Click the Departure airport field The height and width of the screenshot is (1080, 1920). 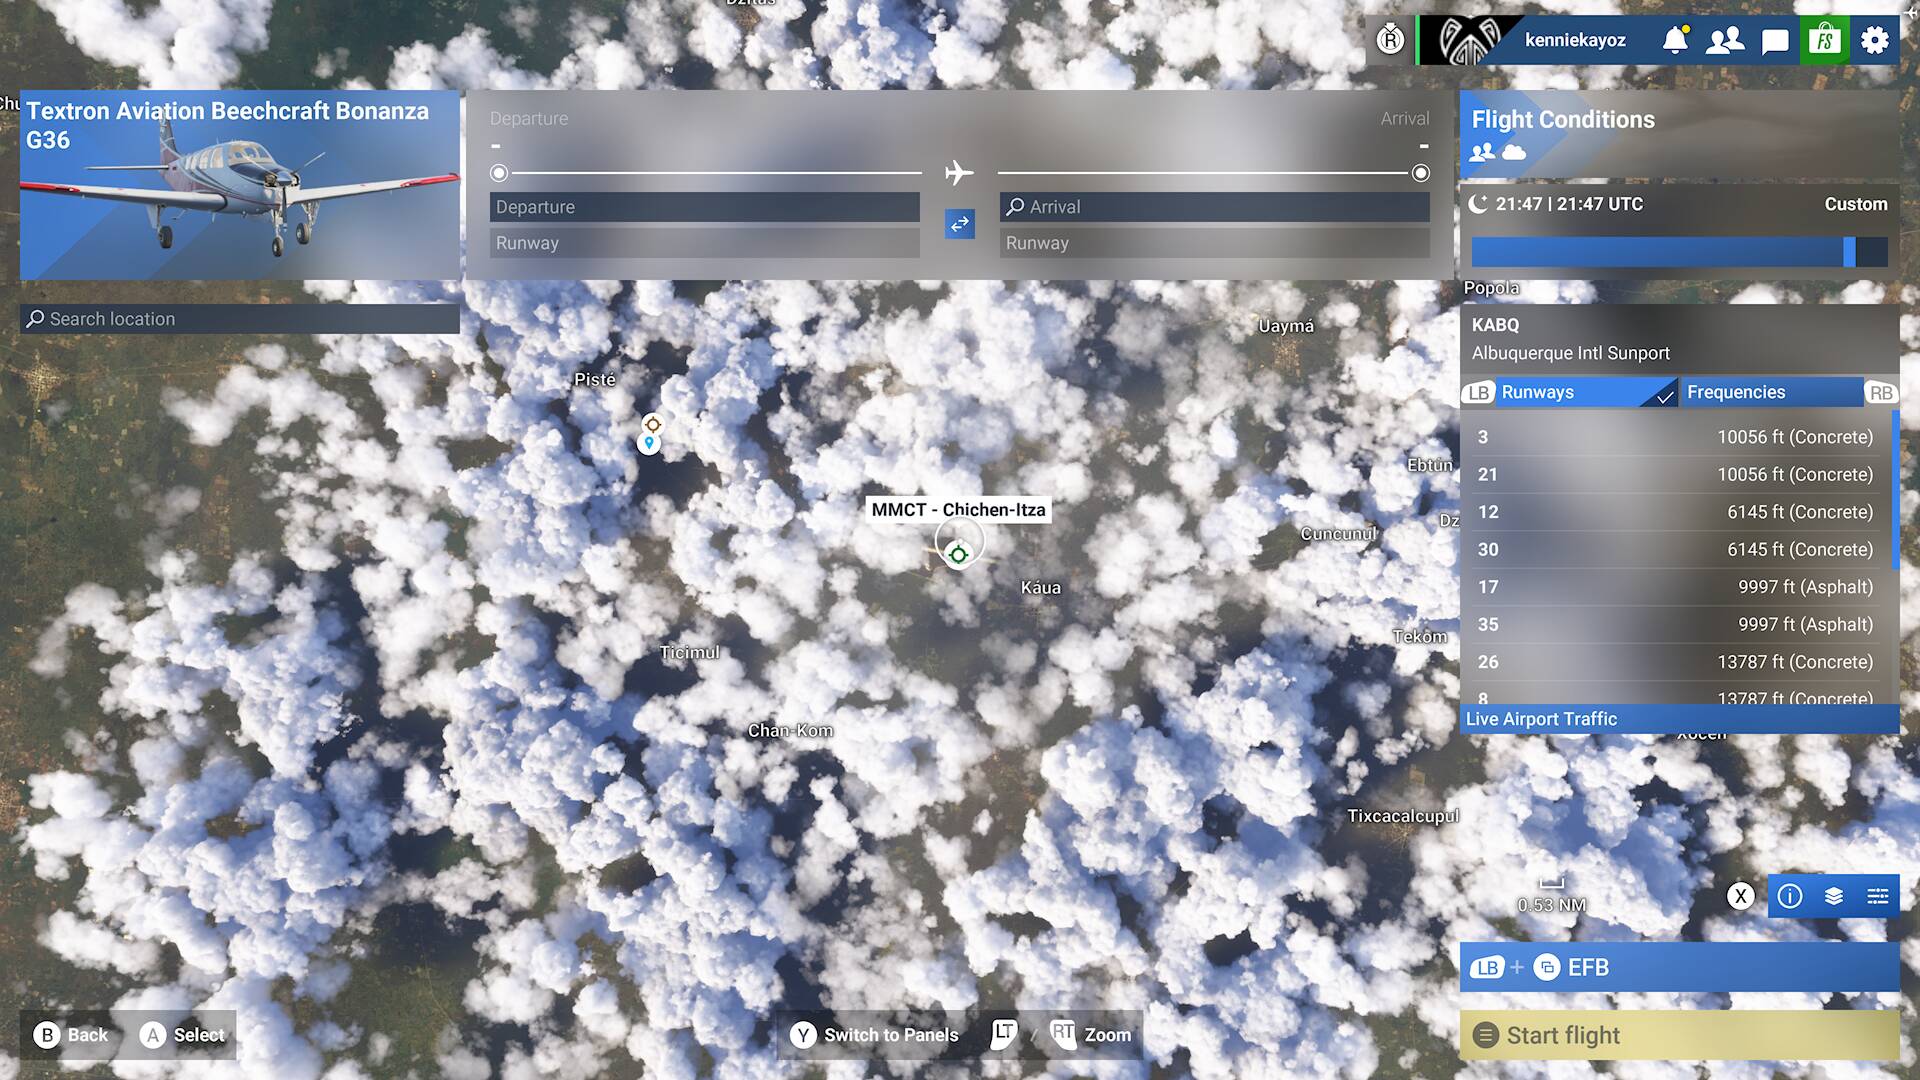point(705,207)
